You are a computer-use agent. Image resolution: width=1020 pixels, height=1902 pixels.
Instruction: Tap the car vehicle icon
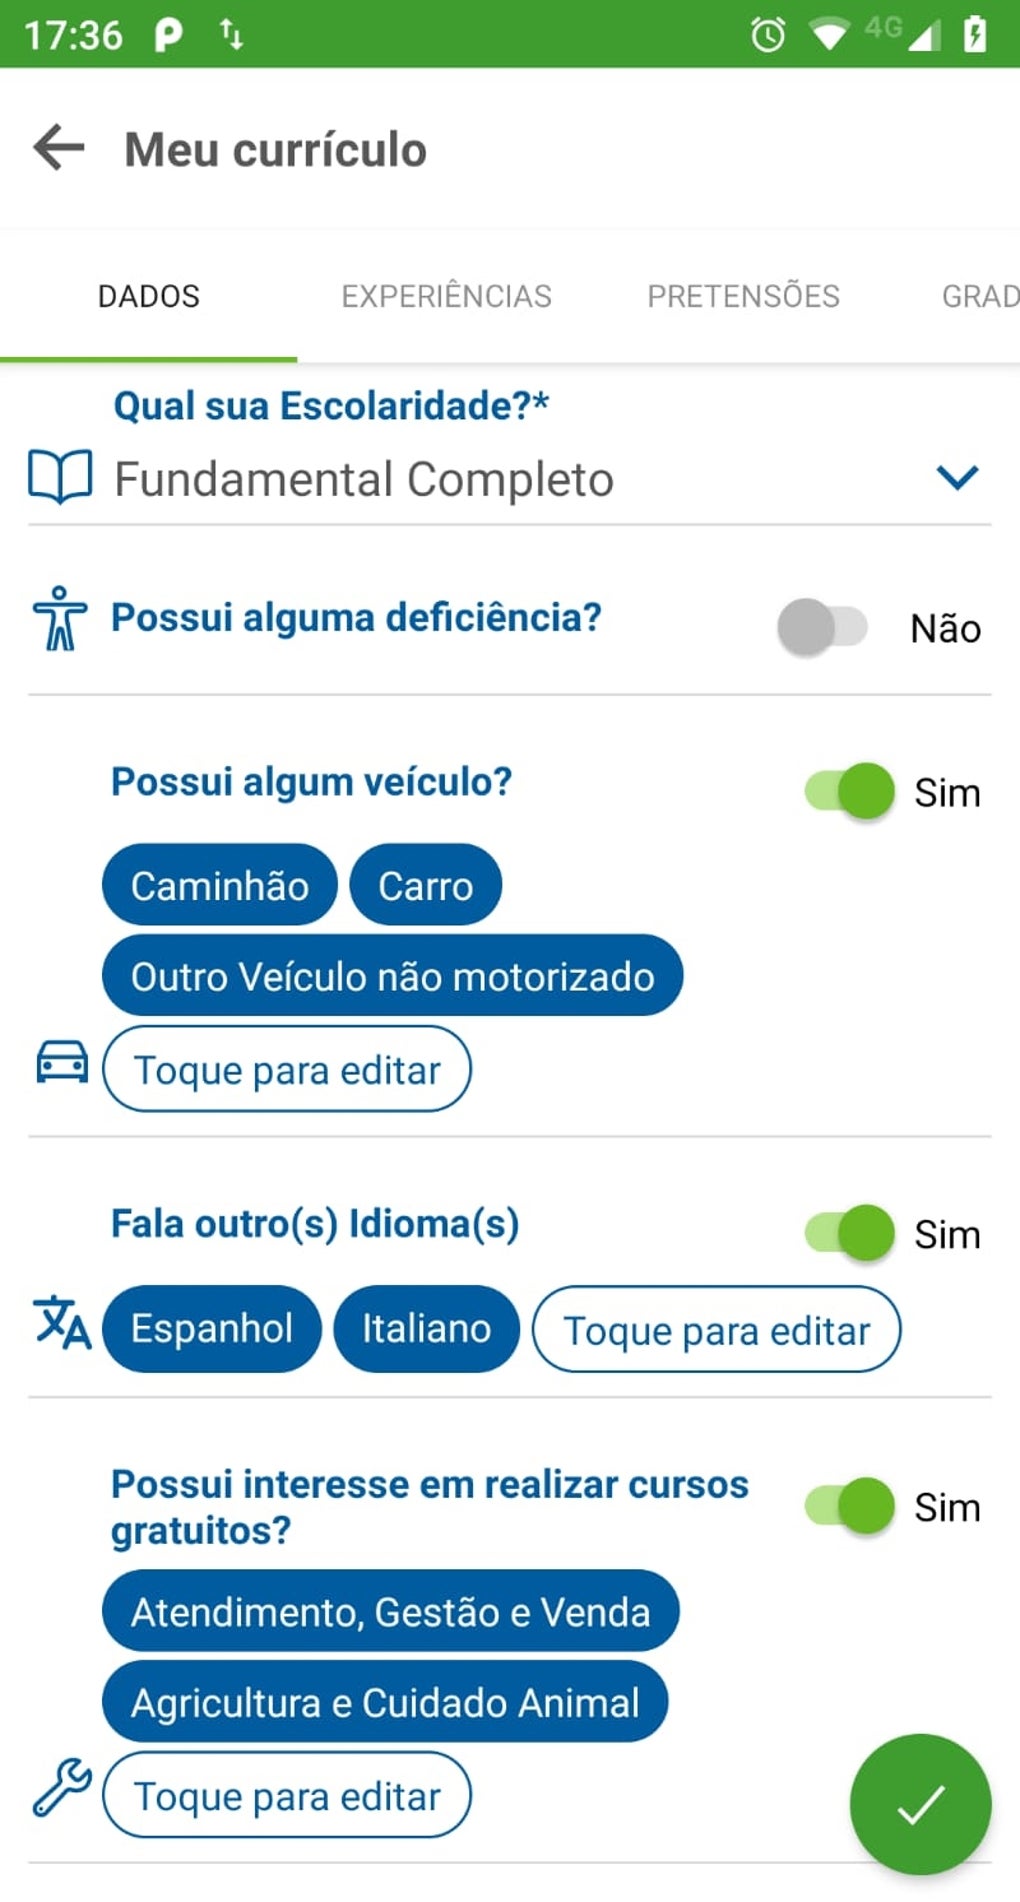62,1062
